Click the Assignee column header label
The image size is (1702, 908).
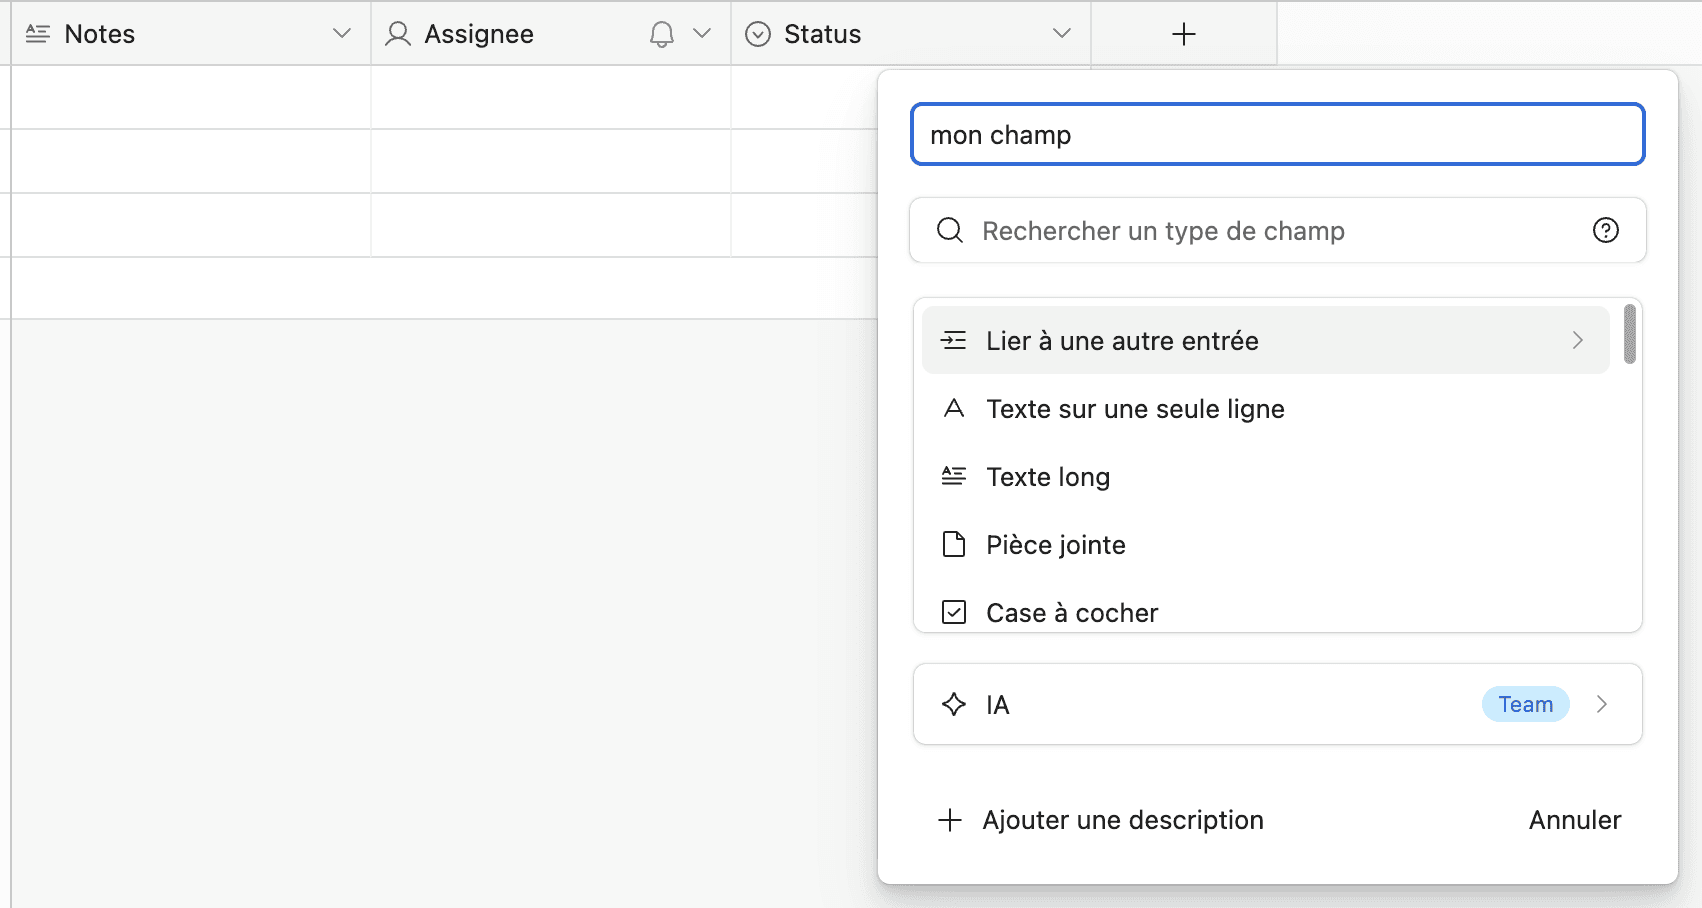coord(479,34)
